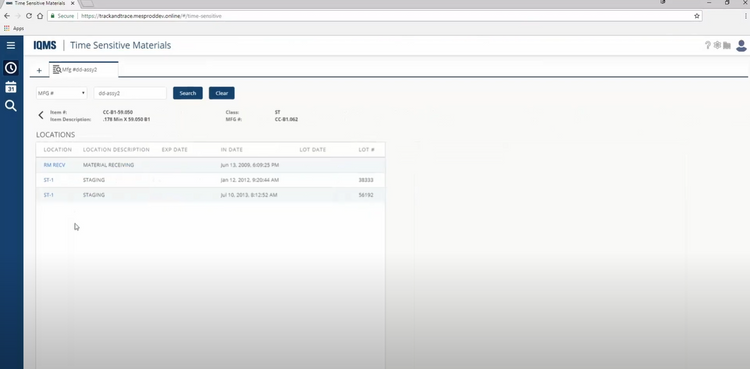Select the Jun 13, 2009 in-date cell
This screenshot has height=369, width=750.
tap(250, 165)
